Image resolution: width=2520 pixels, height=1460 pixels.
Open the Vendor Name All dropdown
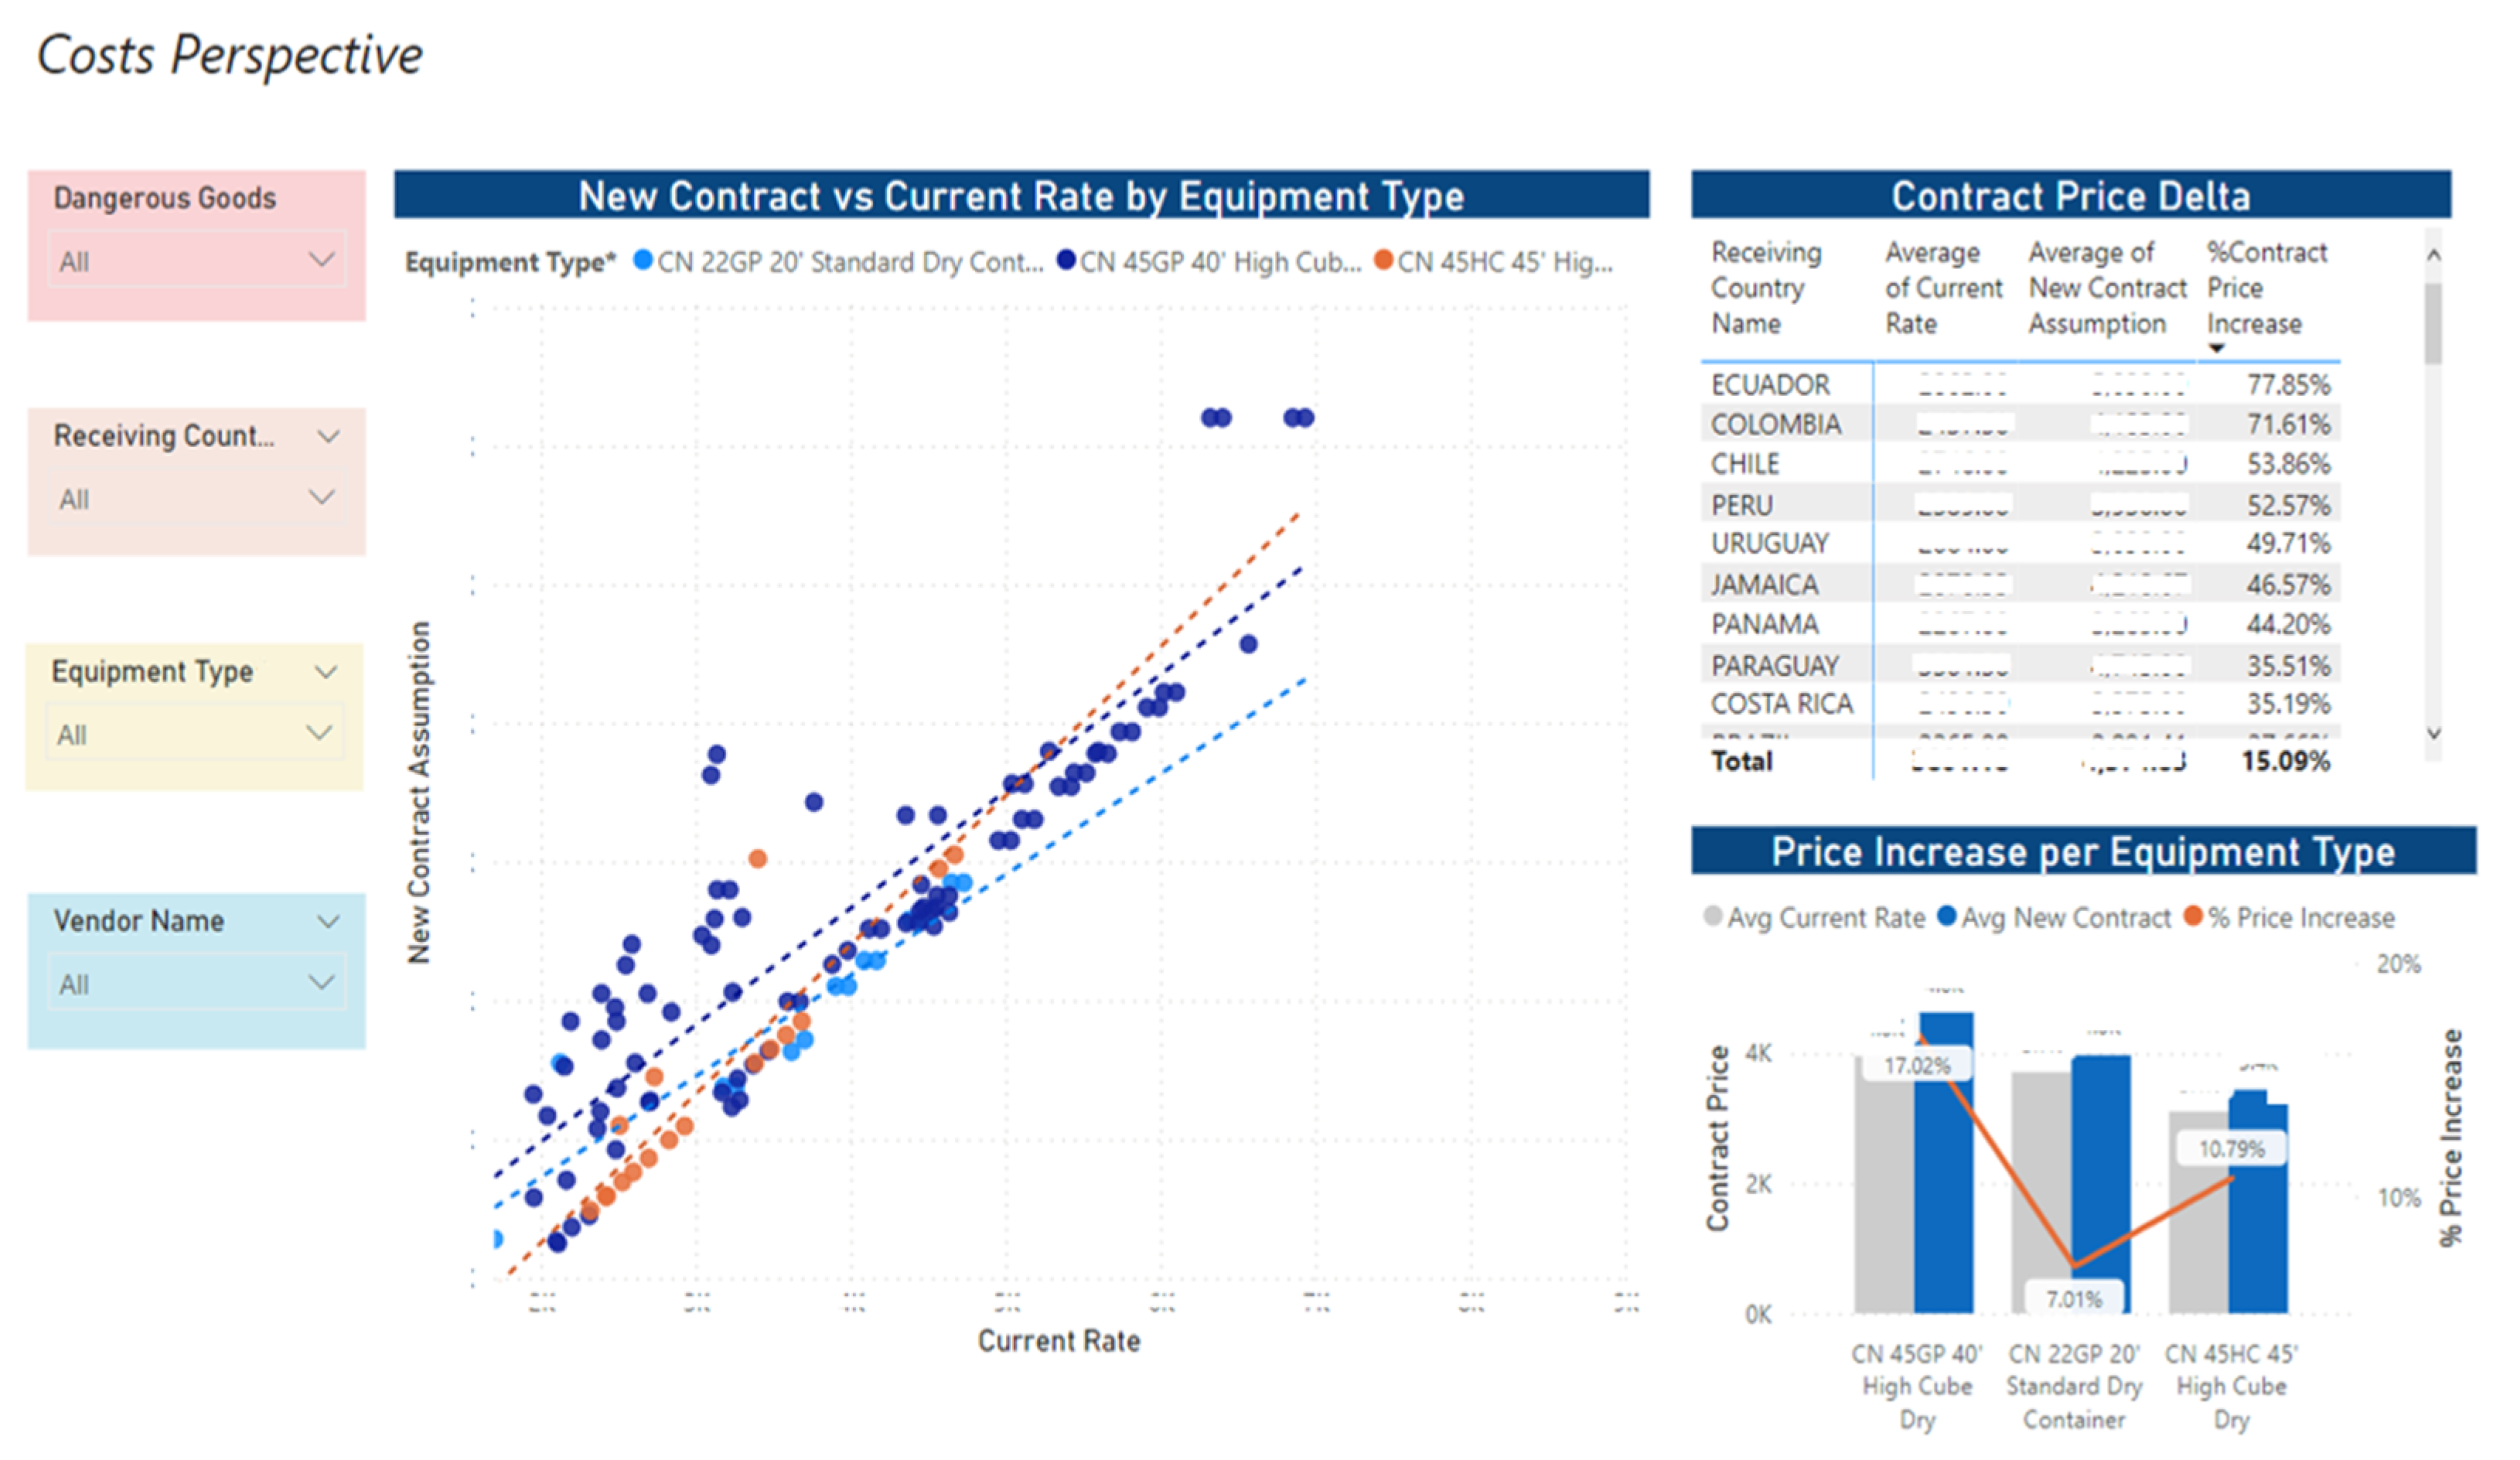coord(196,984)
